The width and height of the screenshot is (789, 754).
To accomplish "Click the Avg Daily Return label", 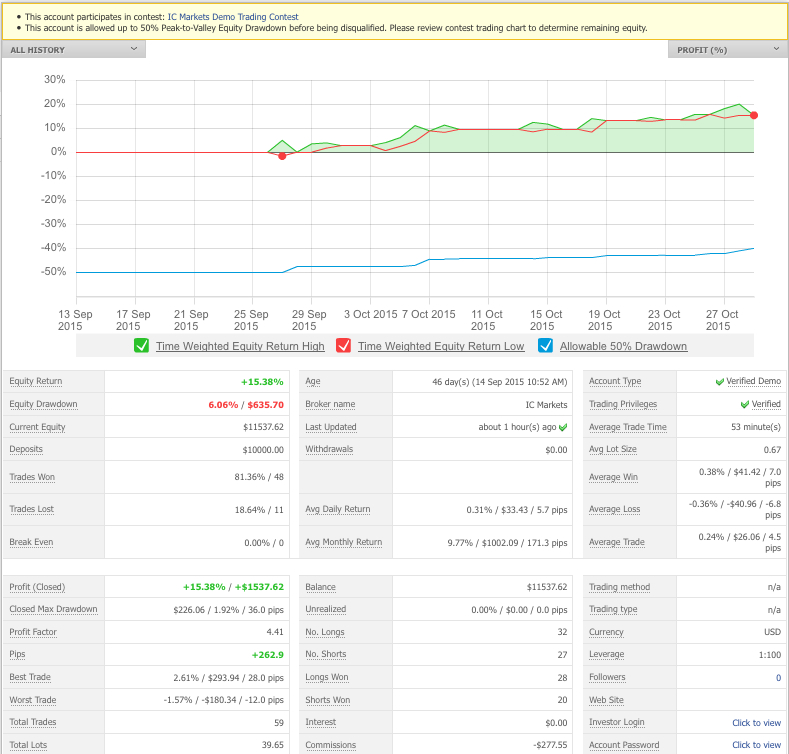I will tap(338, 509).
